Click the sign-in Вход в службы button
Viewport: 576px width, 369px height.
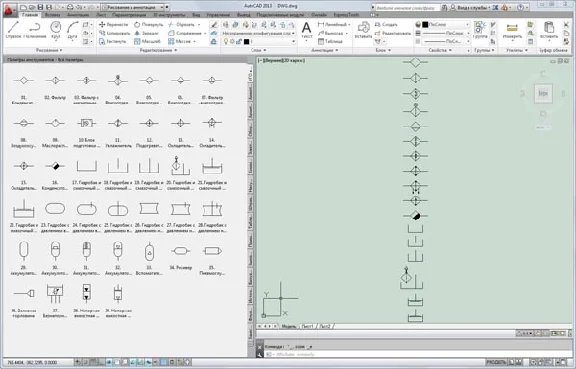coord(469,7)
